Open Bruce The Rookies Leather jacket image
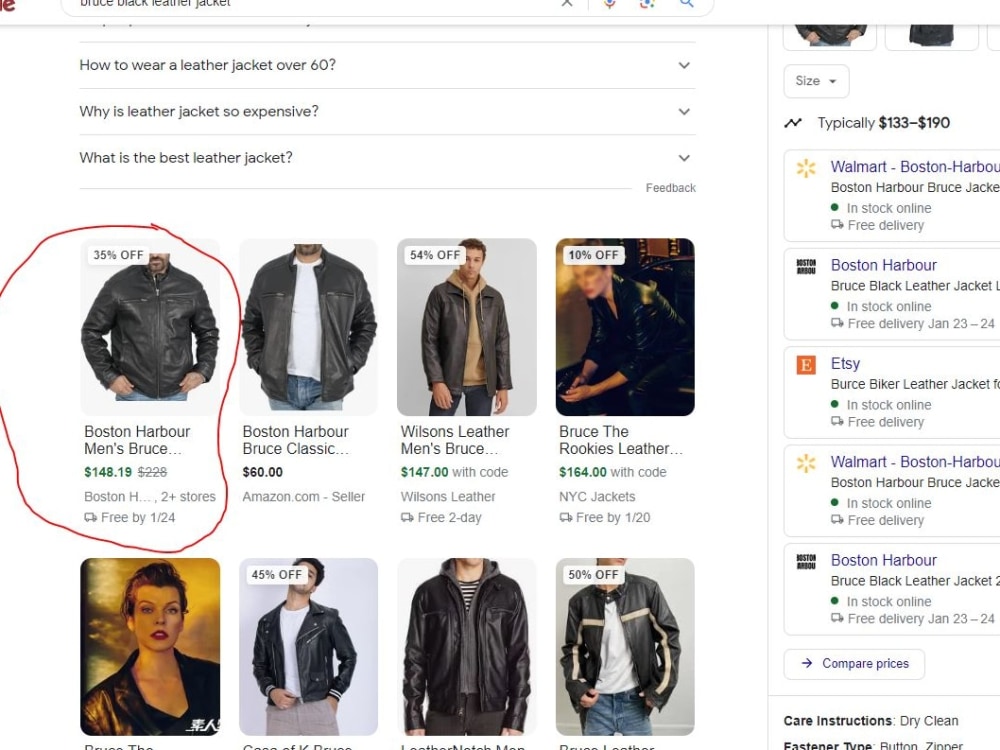Viewport: 1000px width, 750px height. click(x=625, y=327)
